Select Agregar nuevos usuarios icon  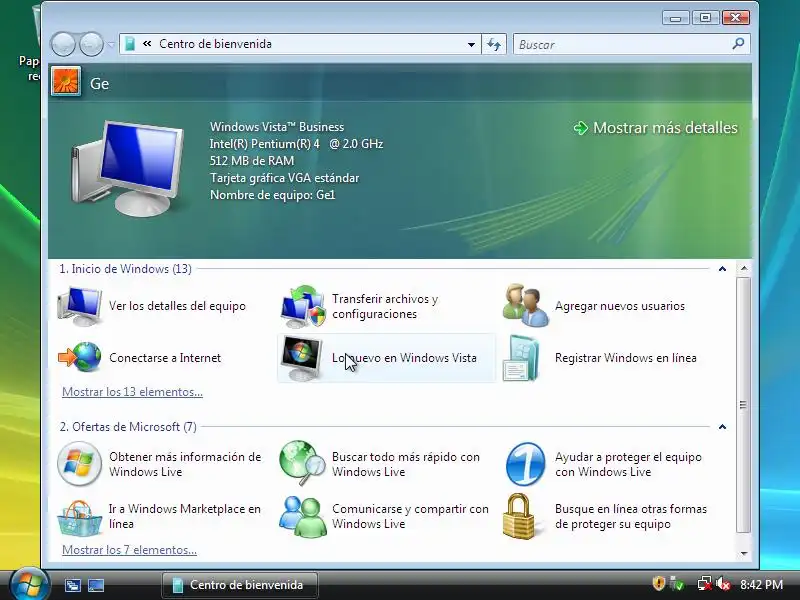(526, 306)
